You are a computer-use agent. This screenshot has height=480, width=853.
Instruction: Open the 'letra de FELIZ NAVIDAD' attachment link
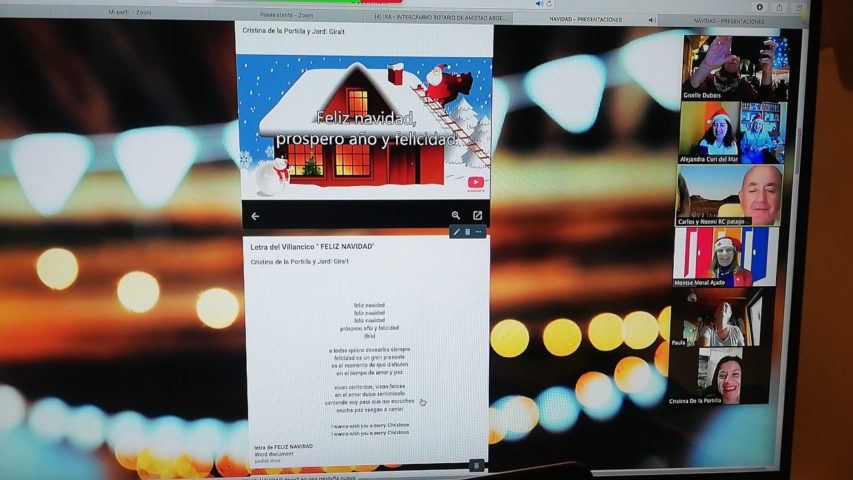coord(283,446)
